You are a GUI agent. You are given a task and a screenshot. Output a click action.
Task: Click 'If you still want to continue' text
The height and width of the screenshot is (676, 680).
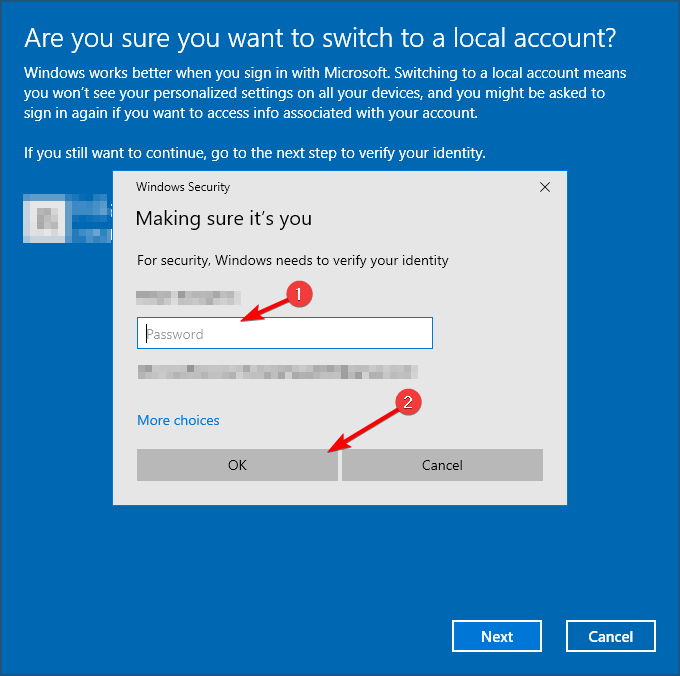[255, 153]
